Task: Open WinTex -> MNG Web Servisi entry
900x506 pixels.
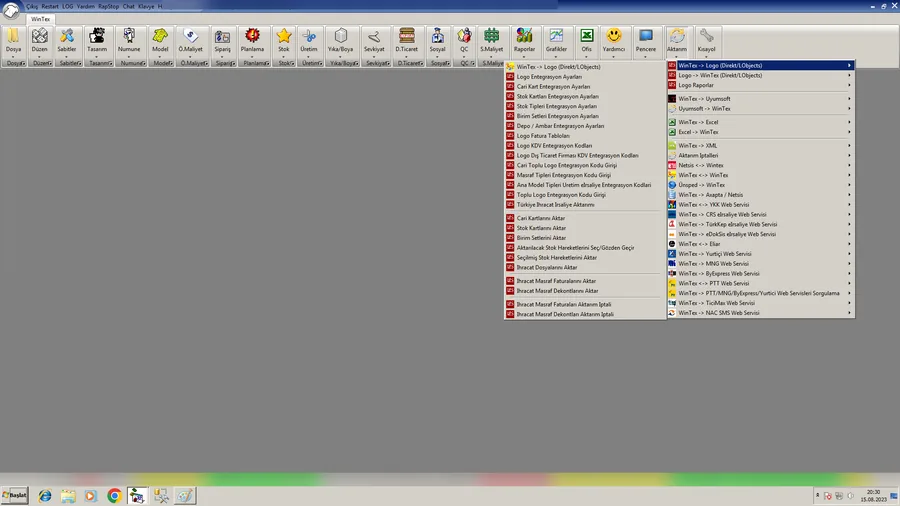Action: pyautogui.click(x=761, y=263)
